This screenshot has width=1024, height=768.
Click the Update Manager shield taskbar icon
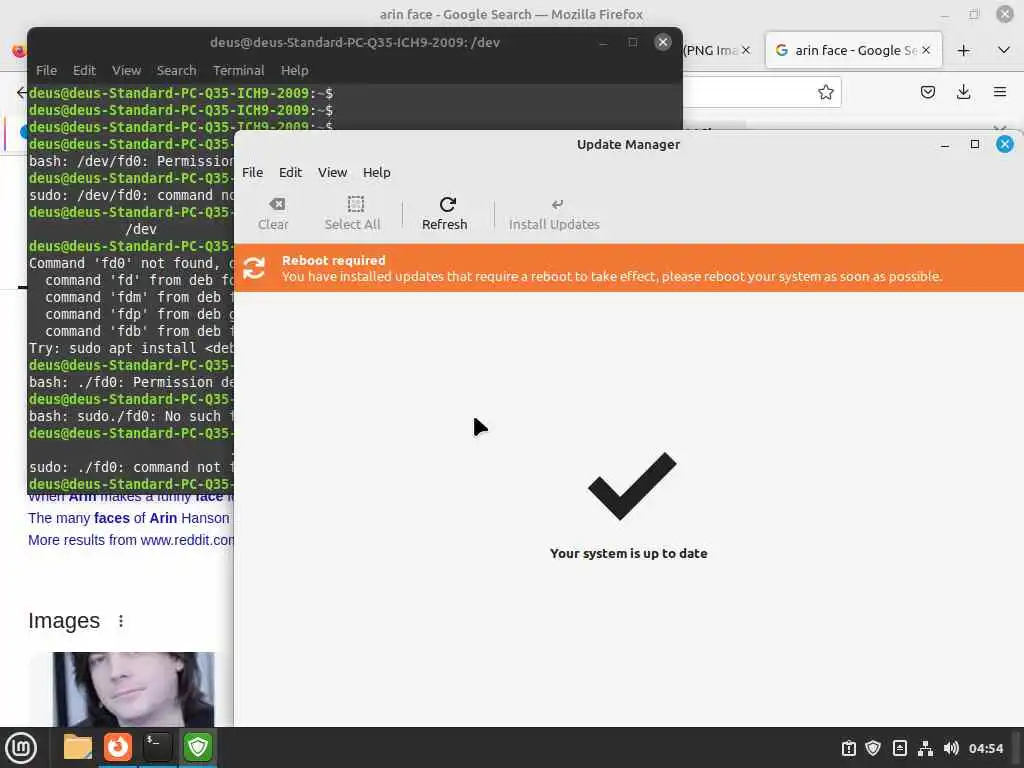197,747
